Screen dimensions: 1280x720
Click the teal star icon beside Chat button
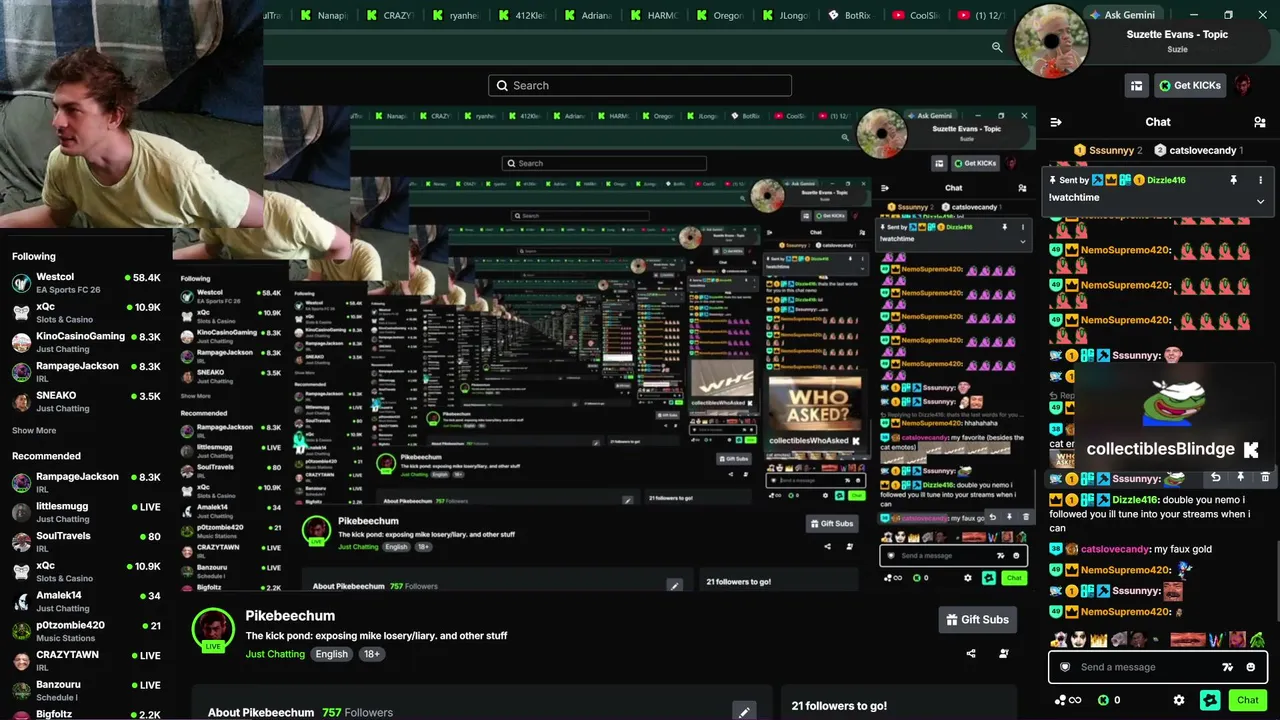(1210, 700)
